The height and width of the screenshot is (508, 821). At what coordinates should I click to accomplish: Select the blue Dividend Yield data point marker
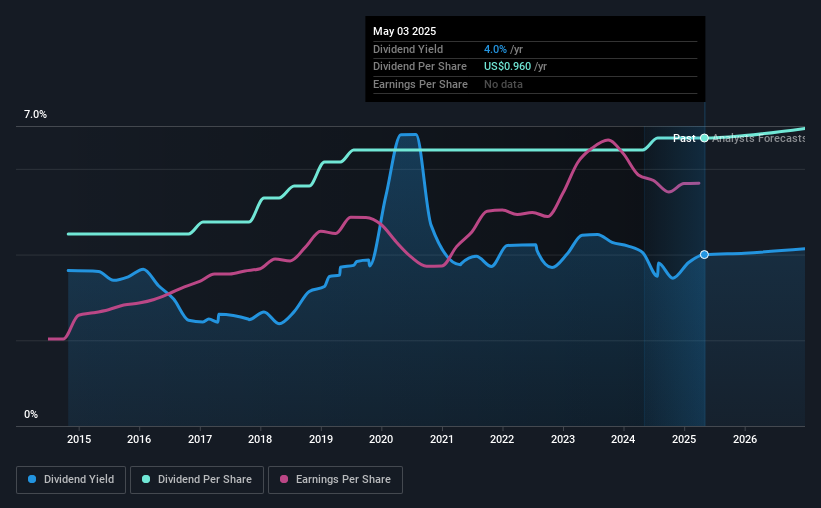704,255
